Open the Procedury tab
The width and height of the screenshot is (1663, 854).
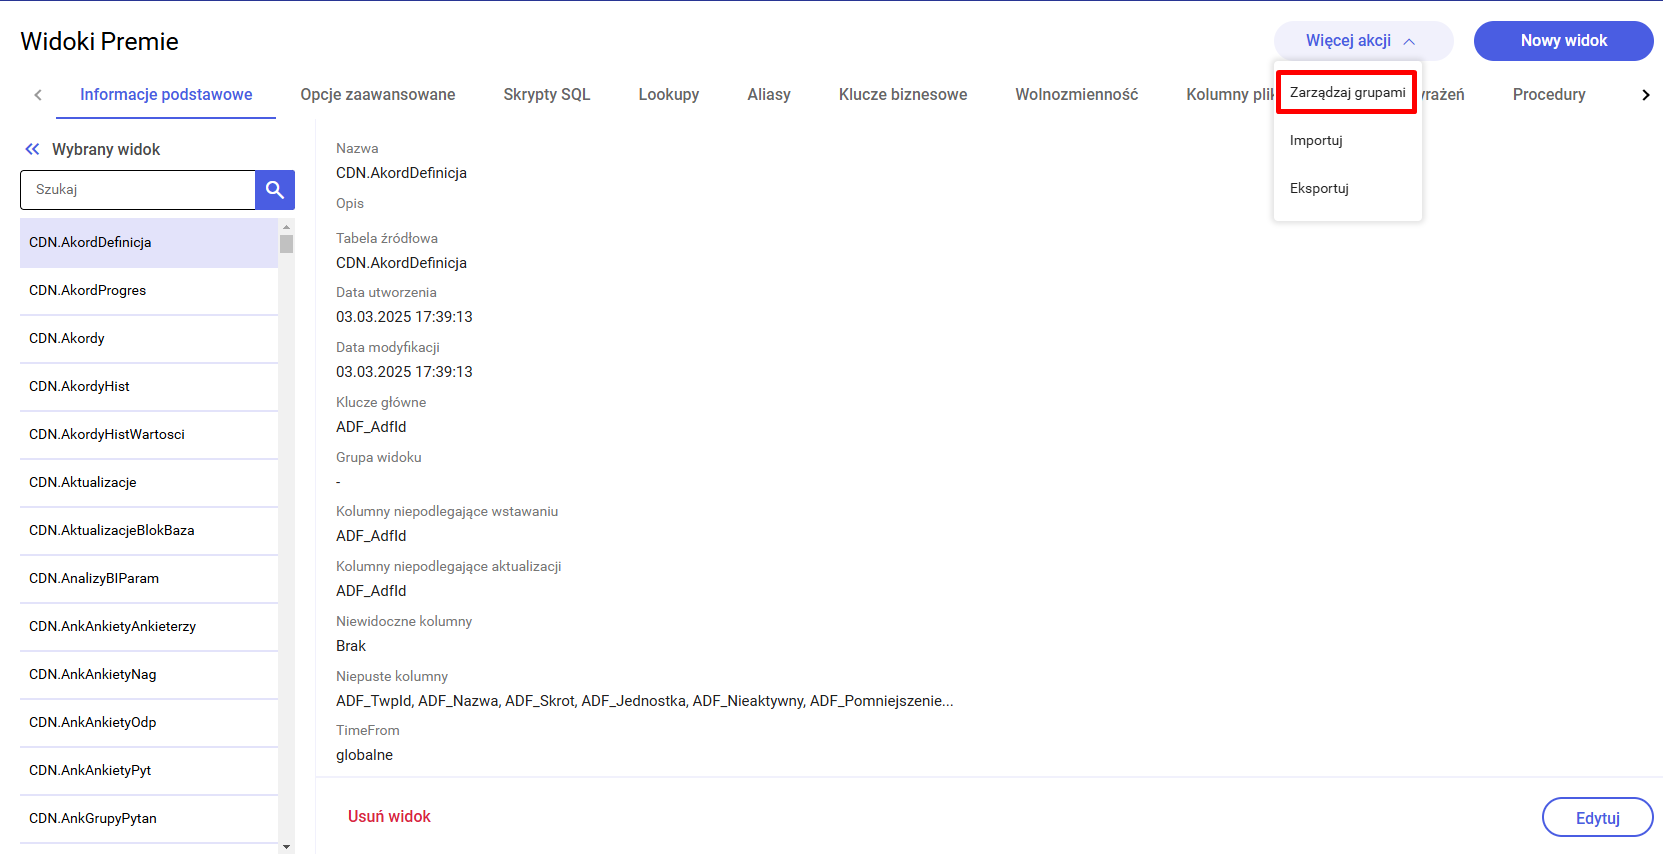click(1549, 95)
